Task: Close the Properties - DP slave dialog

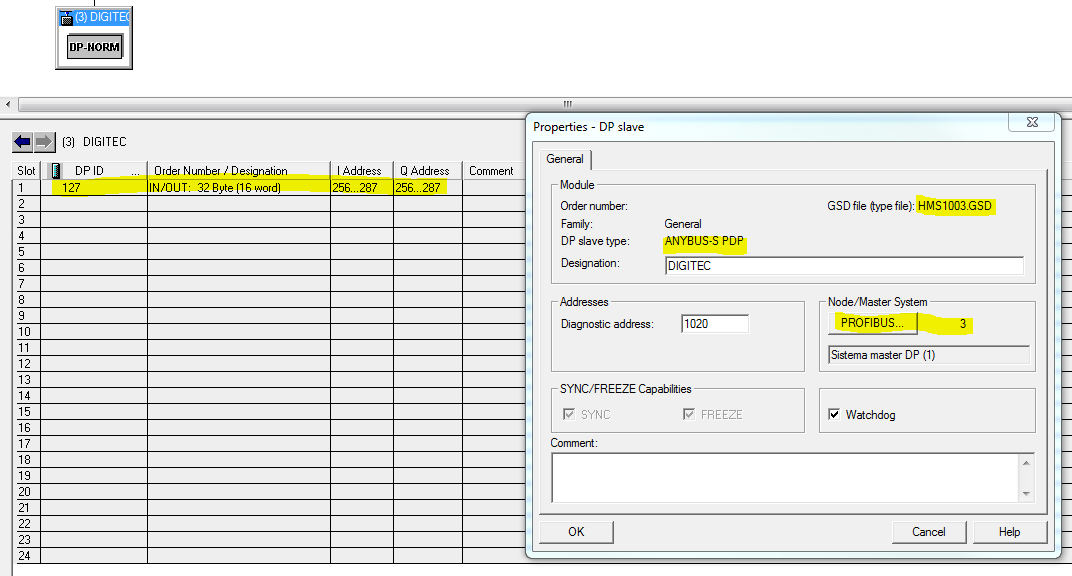Action: (1031, 123)
